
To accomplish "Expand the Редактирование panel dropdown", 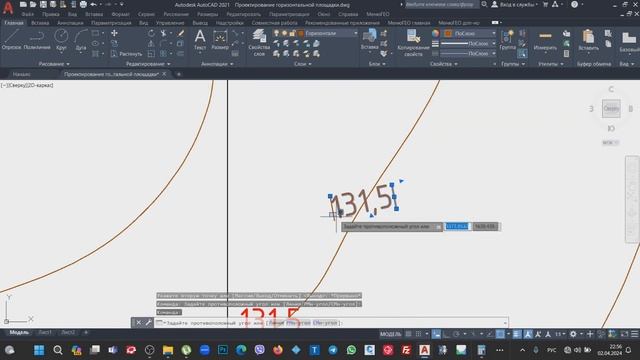I will click(148, 64).
